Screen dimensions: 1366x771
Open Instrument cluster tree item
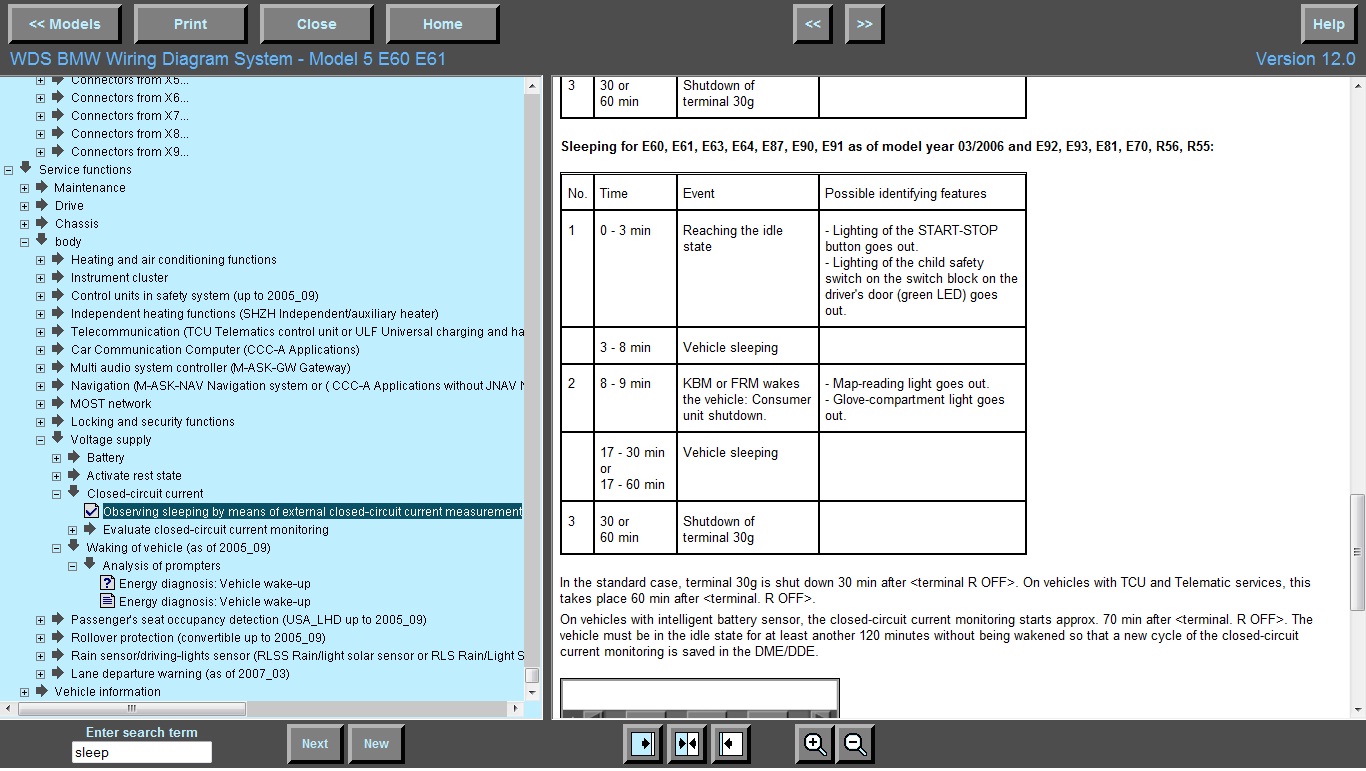[x=119, y=277]
